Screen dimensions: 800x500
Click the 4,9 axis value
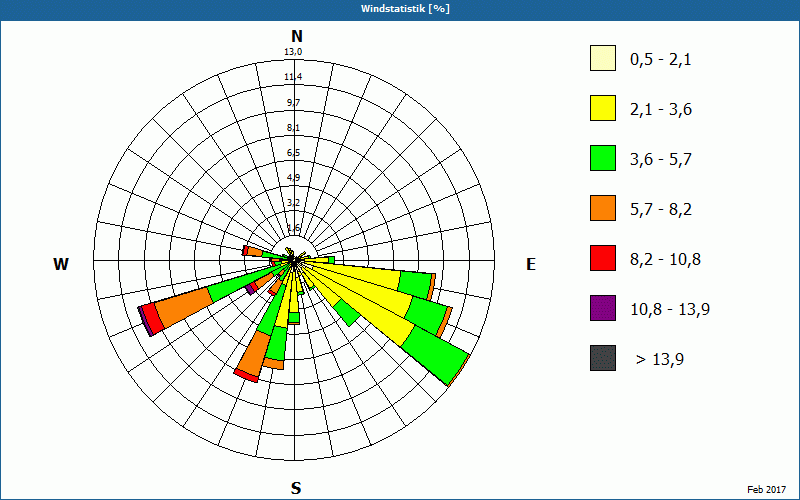coord(293,178)
